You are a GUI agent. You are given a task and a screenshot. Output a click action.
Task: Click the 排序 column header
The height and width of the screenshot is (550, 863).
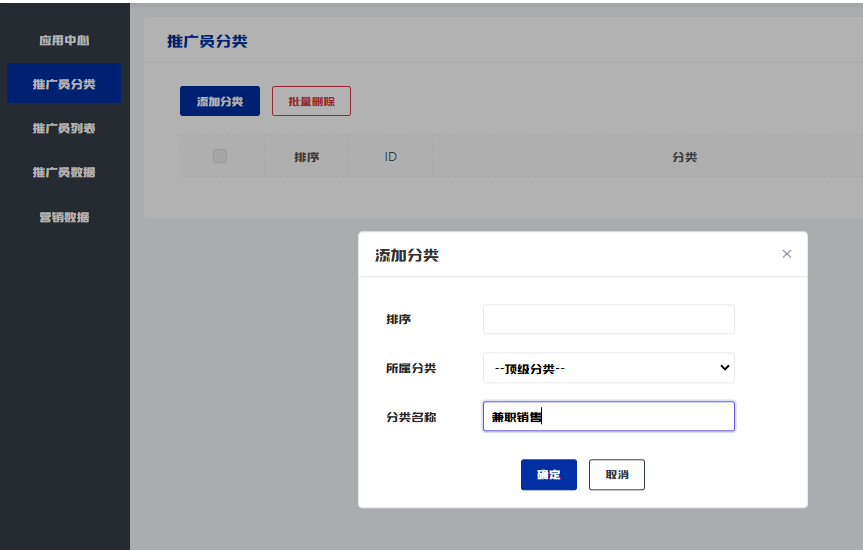[307, 157]
